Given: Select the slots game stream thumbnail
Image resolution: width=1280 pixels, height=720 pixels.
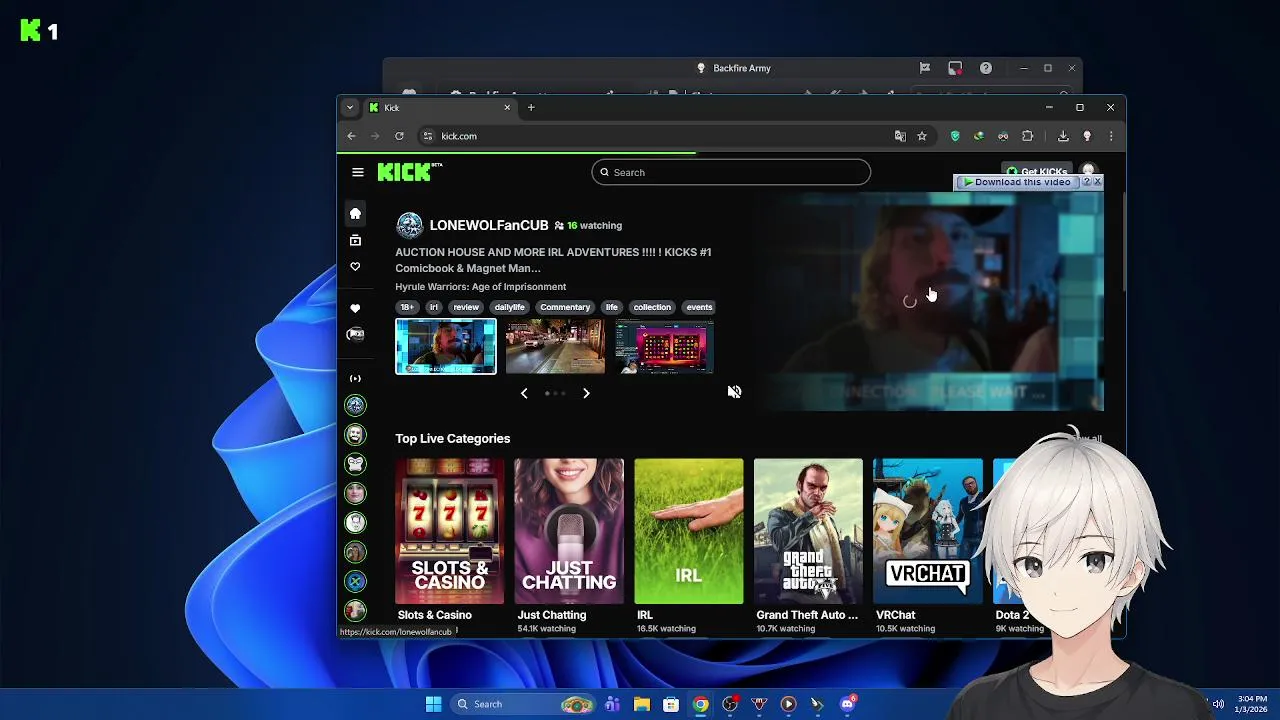Looking at the screenshot, I should (665, 346).
